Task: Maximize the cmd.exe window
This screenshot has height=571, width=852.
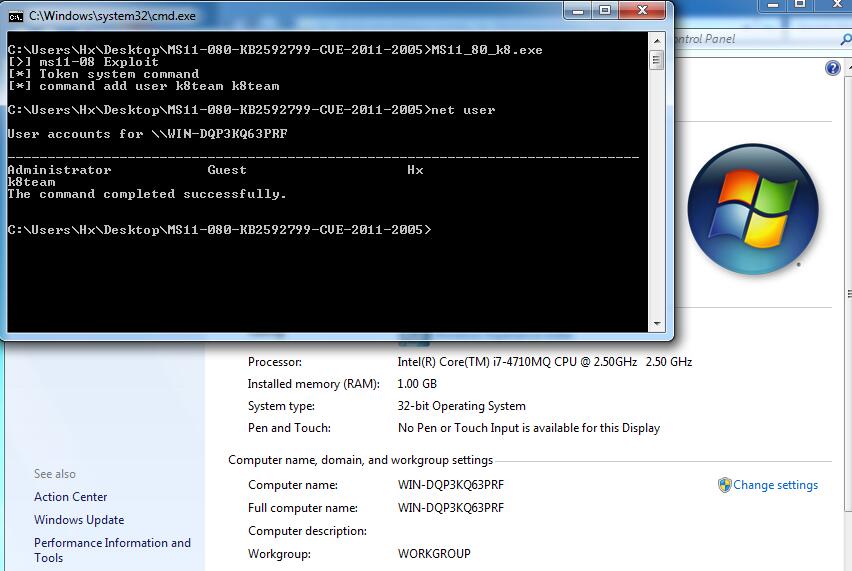Action: (606, 11)
